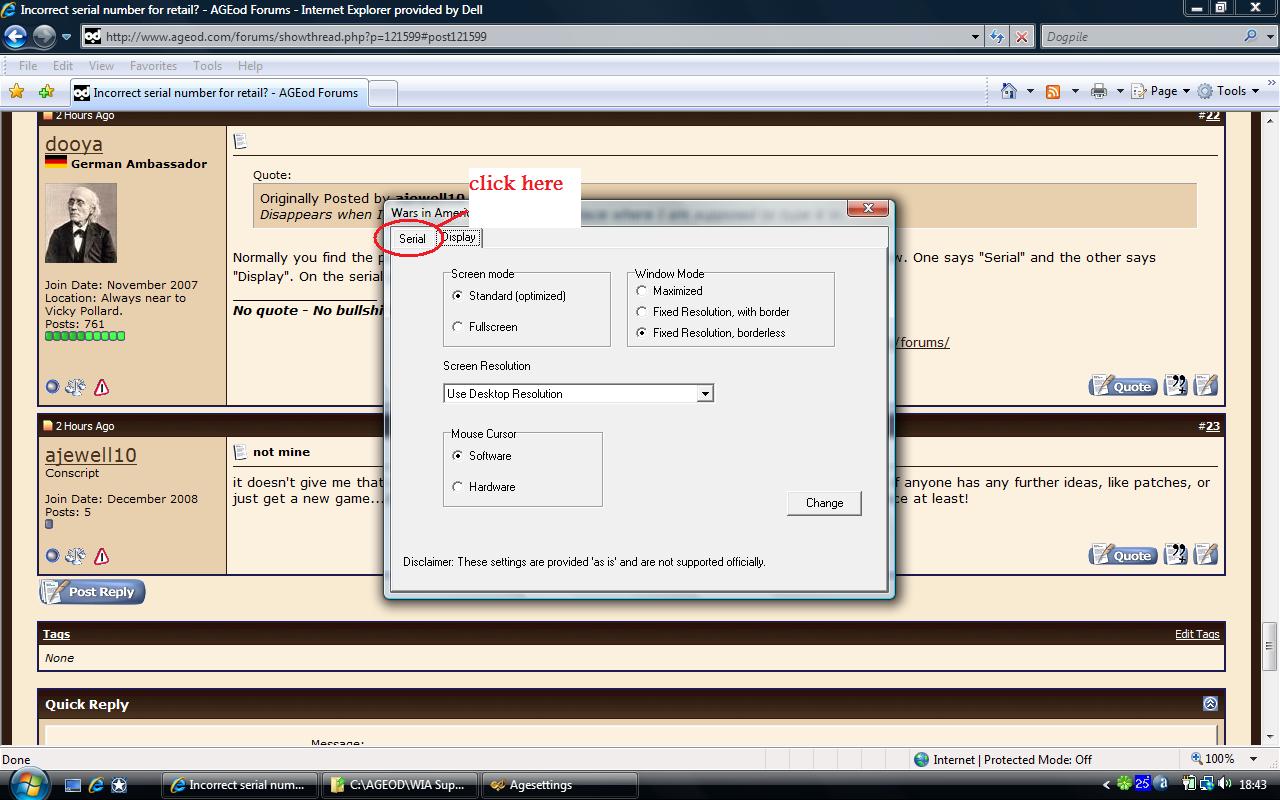
Task: Select the Fullscreen screen mode
Action: 458,327
